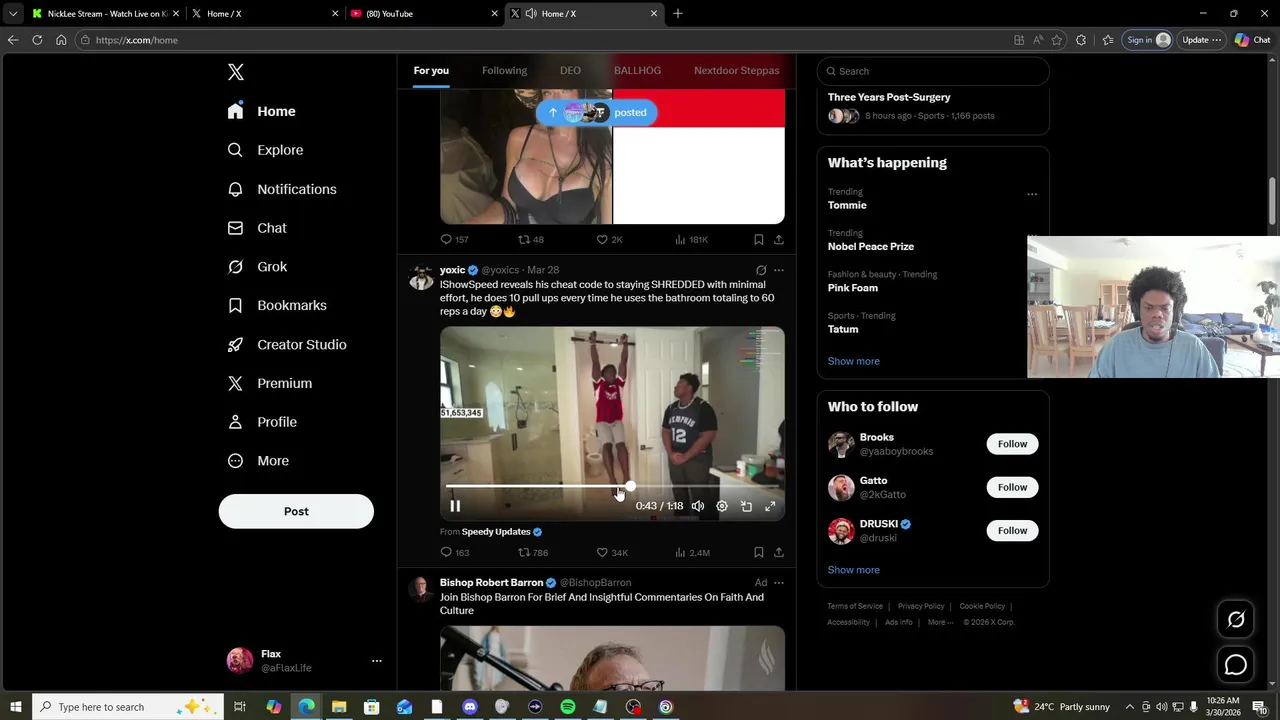1280x720 pixels.
Task: Expand the More menu in the sidebar
Action: 258,461
